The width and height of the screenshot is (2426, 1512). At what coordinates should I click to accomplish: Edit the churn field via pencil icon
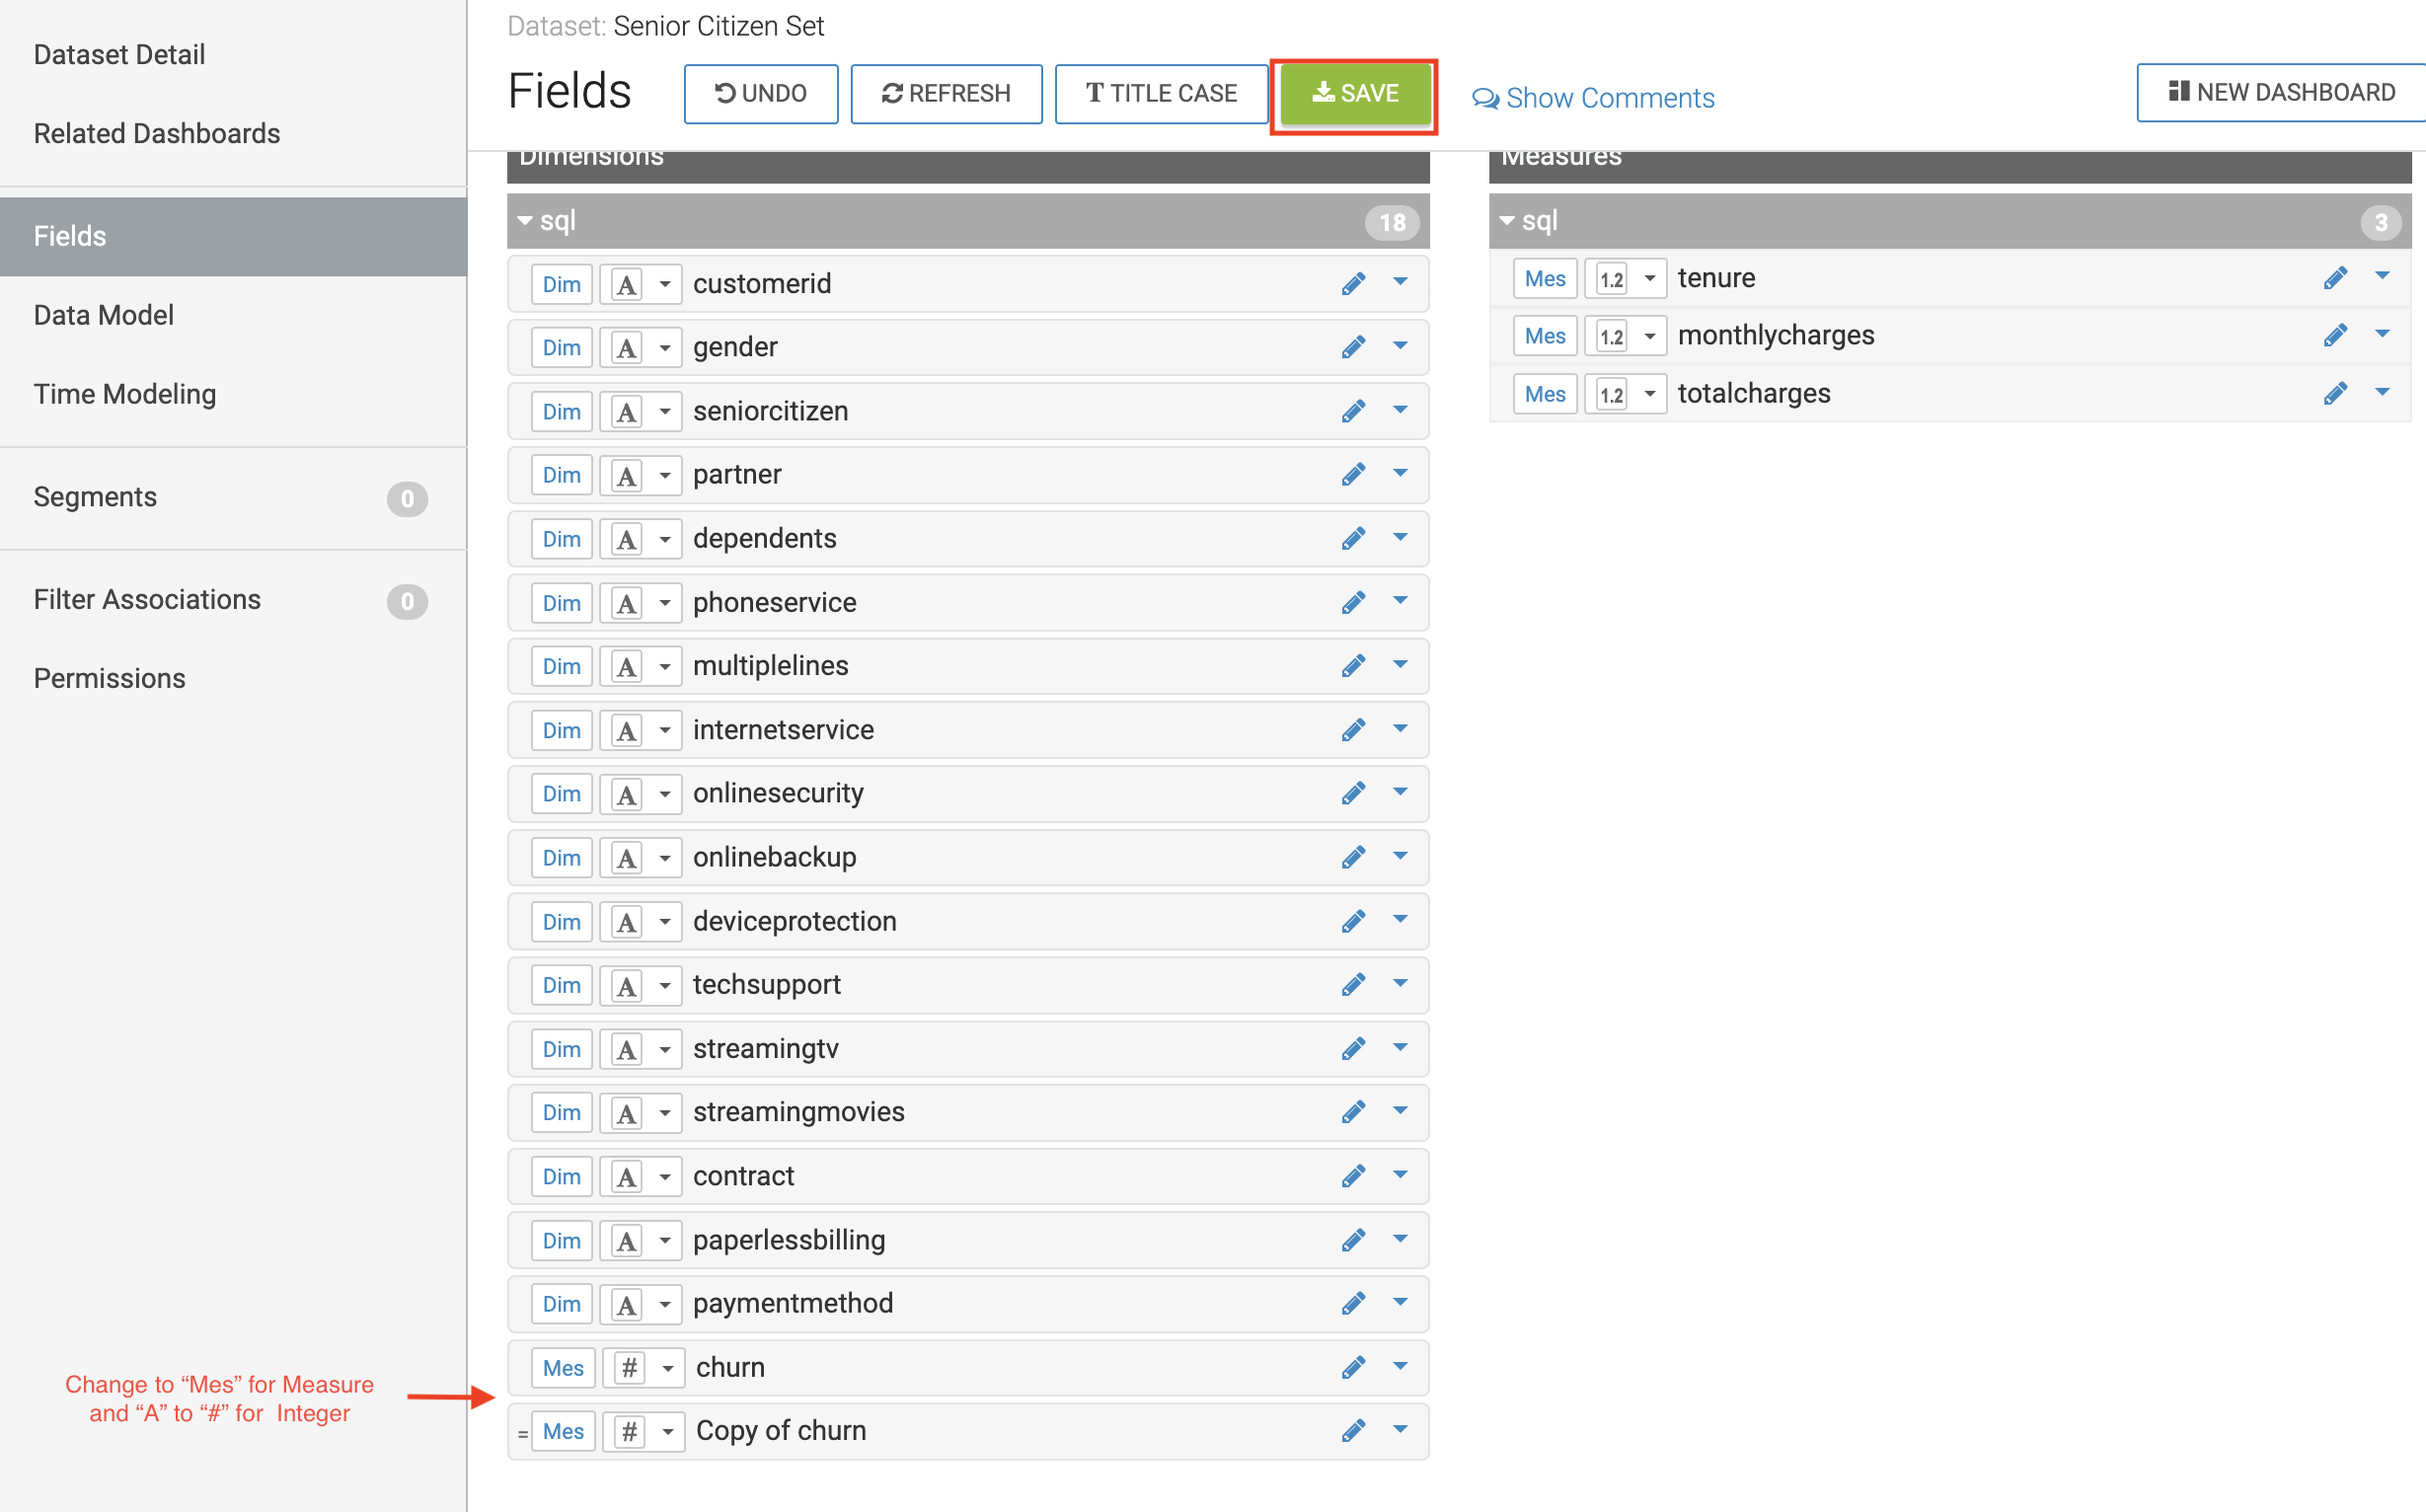(1353, 1367)
